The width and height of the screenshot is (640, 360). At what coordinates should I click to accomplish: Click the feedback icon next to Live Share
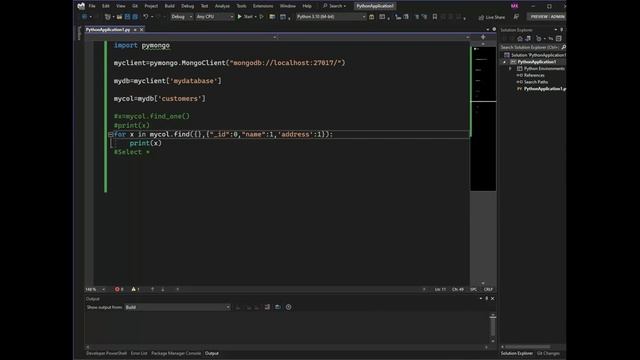516,17
